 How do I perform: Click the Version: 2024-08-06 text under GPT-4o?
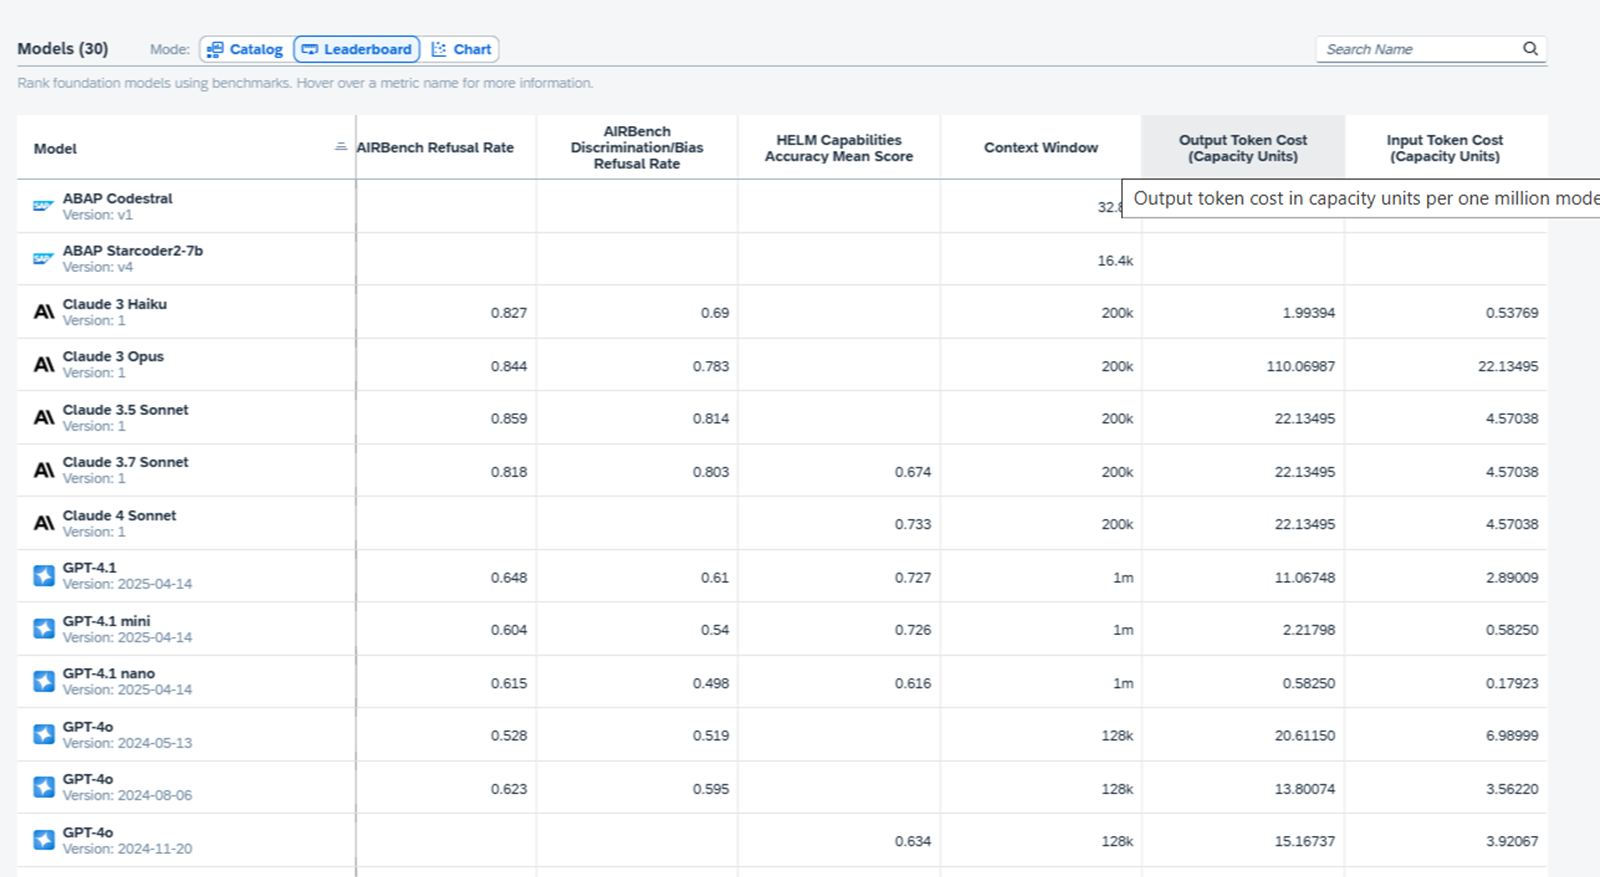point(128,796)
